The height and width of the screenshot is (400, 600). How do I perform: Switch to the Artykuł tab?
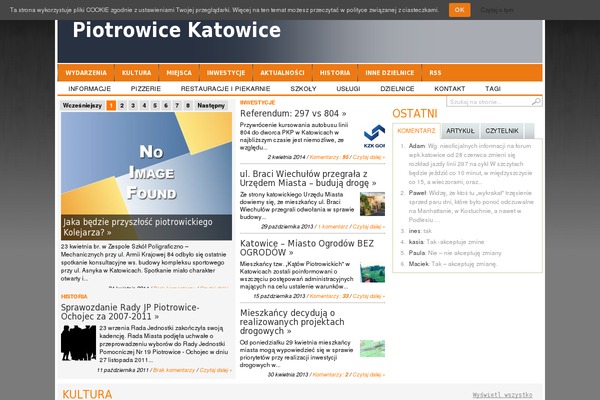pos(460,131)
